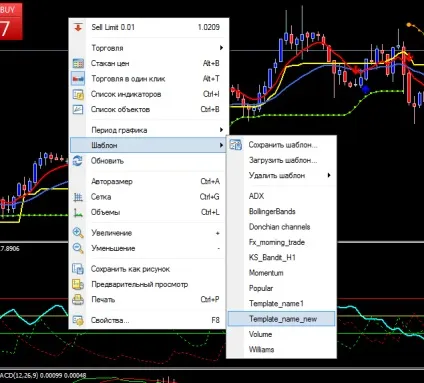Choose Обновить from the context menu

pyautogui.click(x=149, y=161)
